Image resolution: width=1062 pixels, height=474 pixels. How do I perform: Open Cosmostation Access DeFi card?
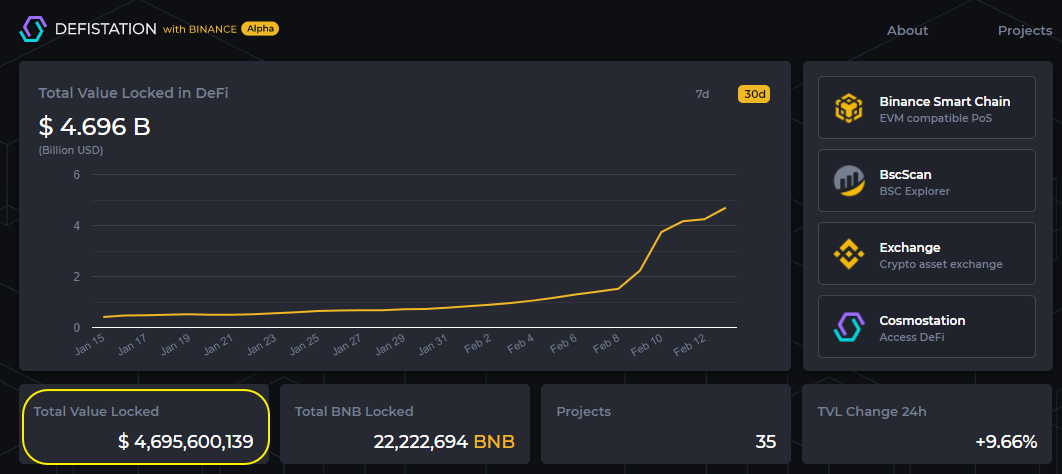pyautogui.click(x=927, y=326)
